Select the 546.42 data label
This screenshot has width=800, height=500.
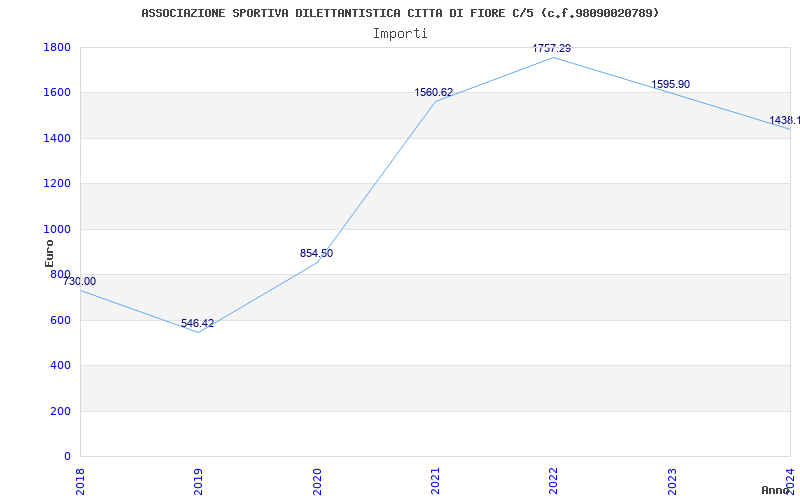pyautogui.click(x=197, y=323)
